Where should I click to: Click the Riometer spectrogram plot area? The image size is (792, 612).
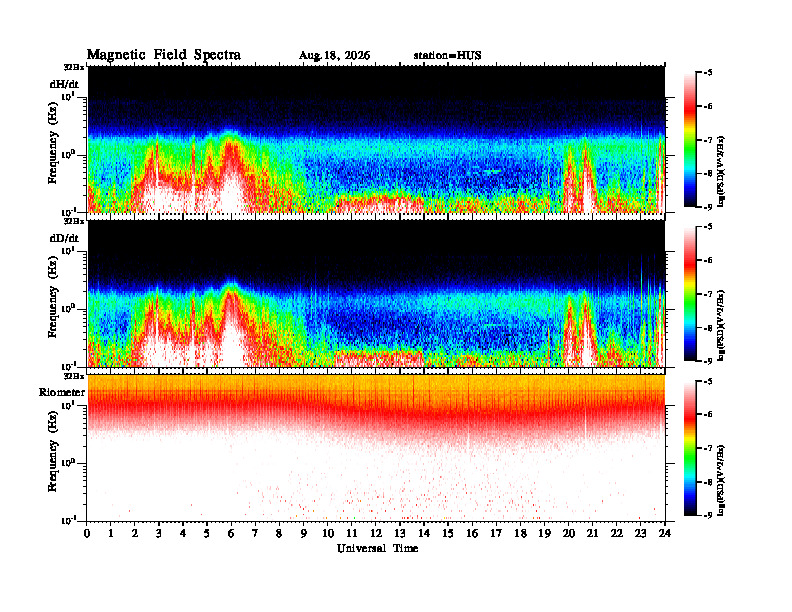[376, 448]
